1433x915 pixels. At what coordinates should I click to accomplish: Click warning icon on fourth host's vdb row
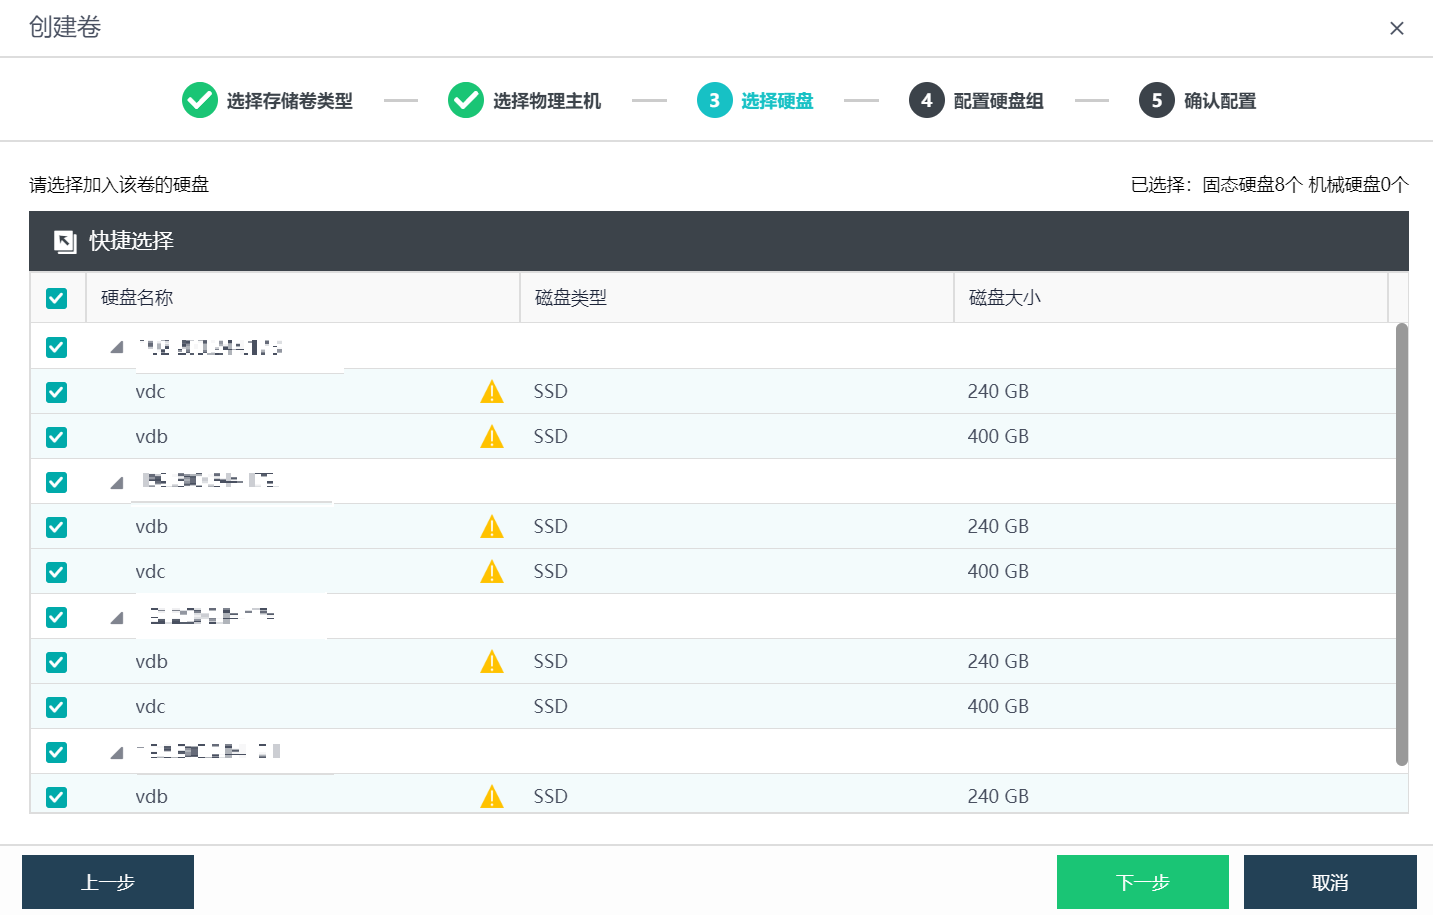click(492, 797)
